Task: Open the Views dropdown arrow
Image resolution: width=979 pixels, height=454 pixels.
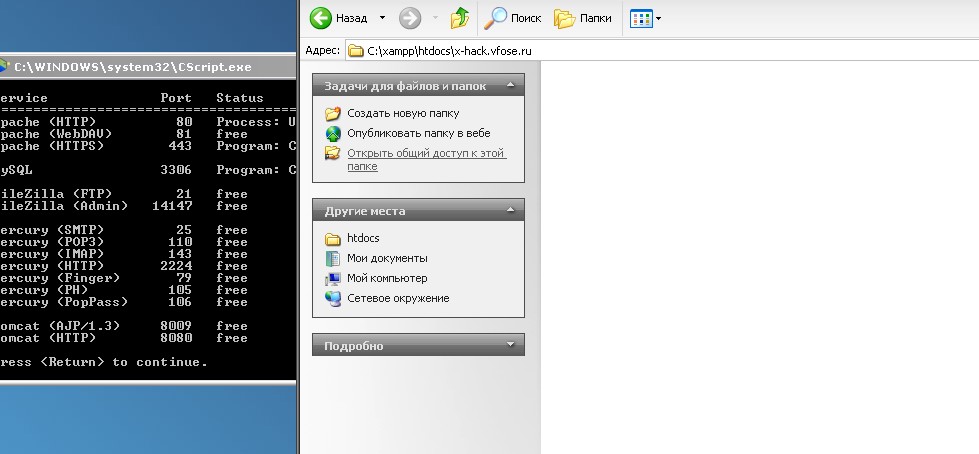Action: coord(658,18)
